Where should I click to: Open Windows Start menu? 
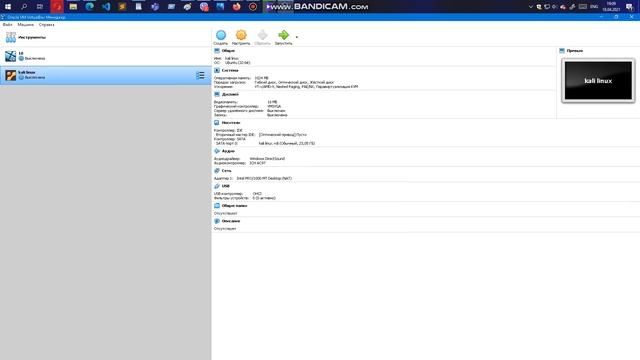[8, 7]
